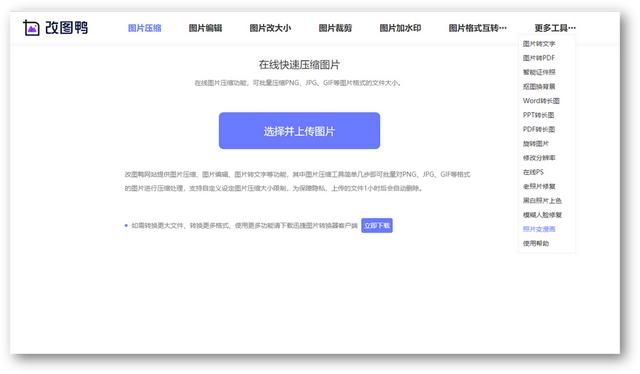
Task: Open 在线PS from the menu
Action: coord(533,172)
